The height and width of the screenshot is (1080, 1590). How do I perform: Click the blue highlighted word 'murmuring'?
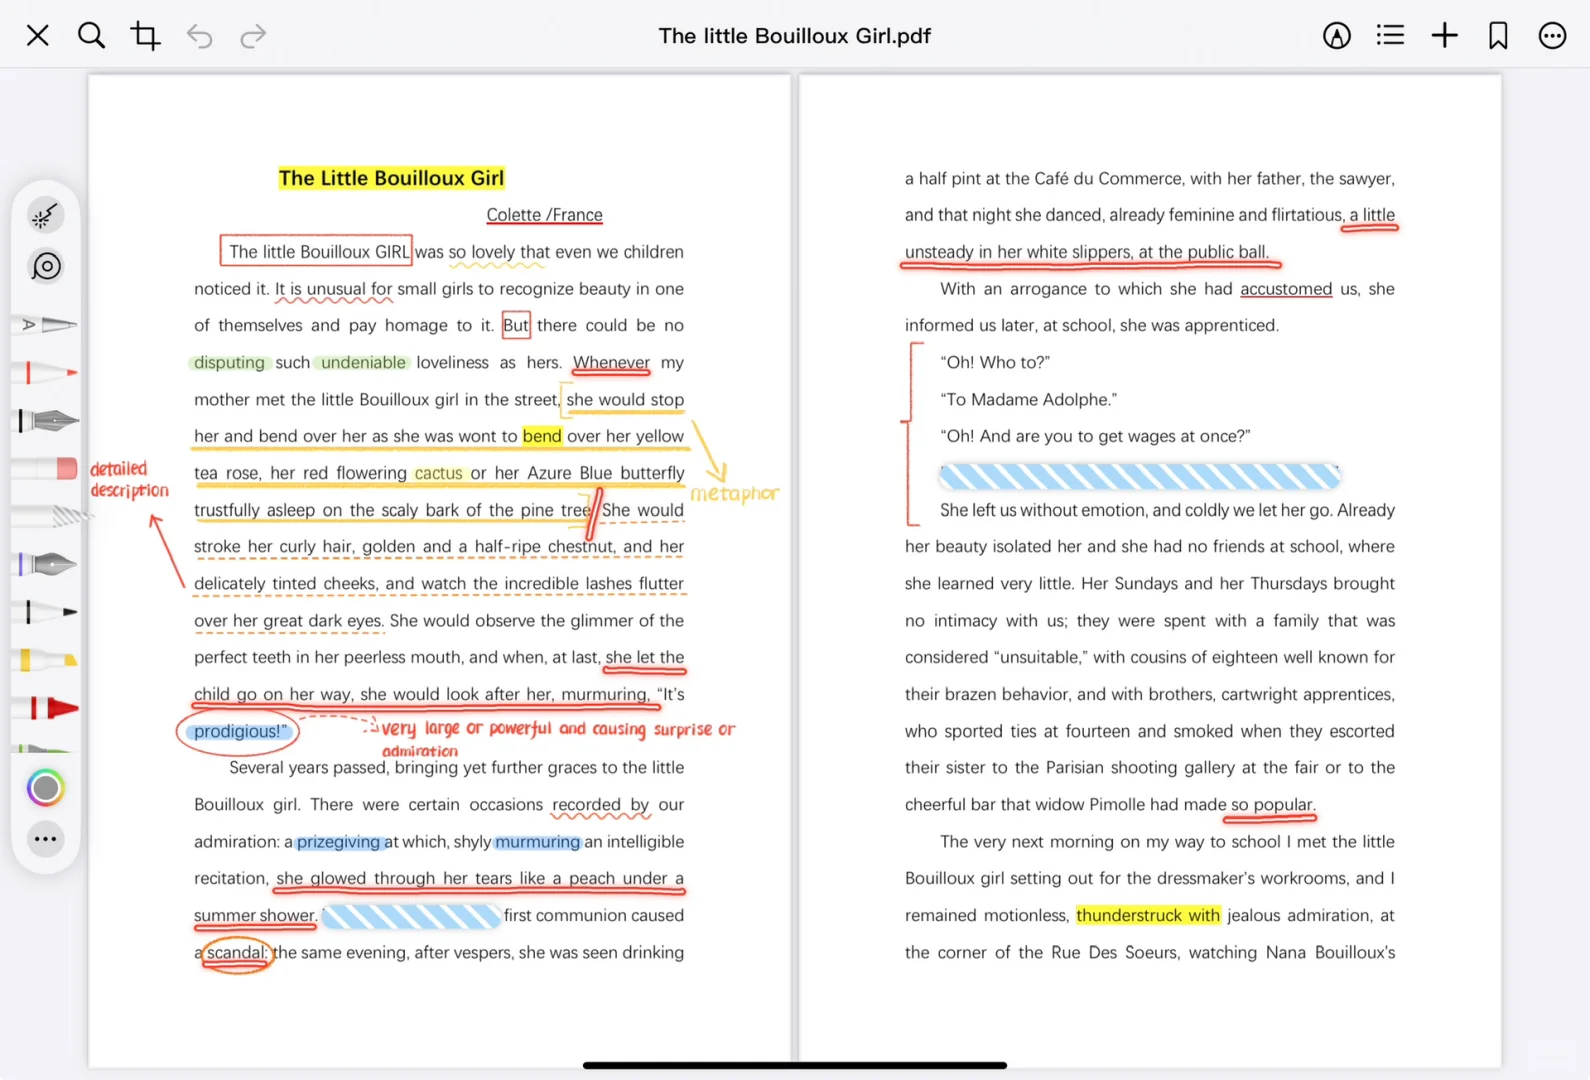537,842
